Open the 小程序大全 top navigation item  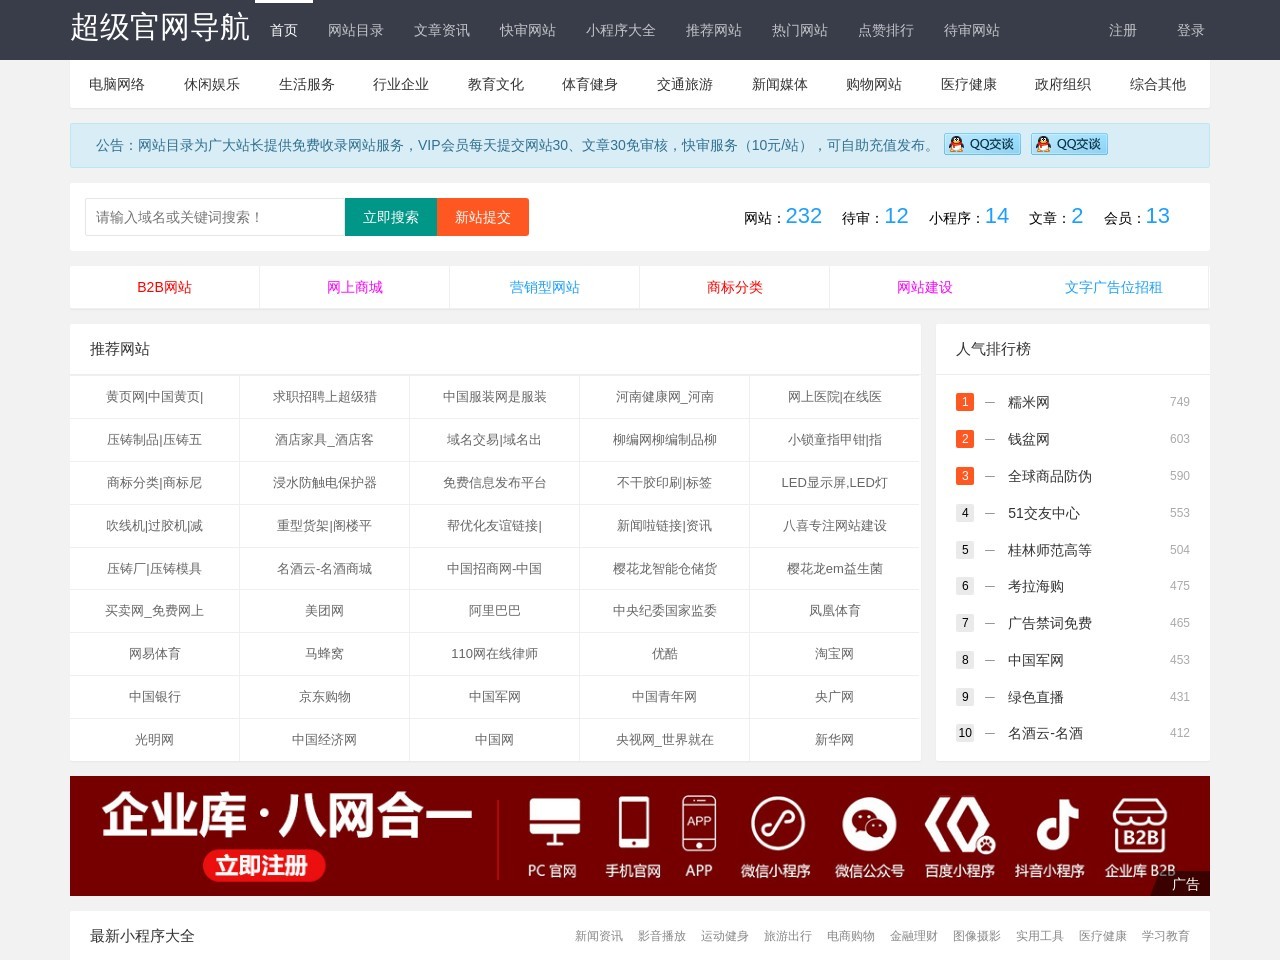tap(620, 30)
